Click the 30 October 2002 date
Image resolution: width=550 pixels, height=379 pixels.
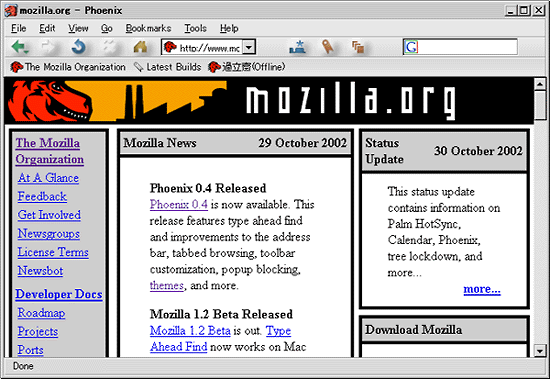click(478, 151)
